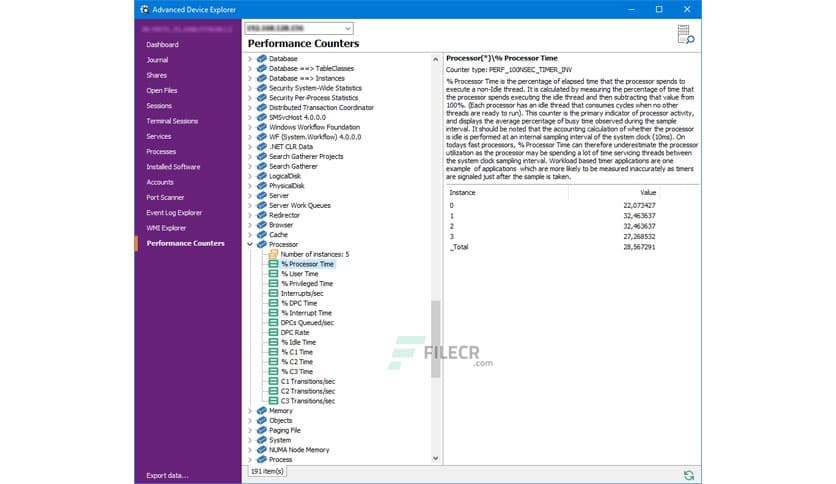Expand the System tree node

250,440
